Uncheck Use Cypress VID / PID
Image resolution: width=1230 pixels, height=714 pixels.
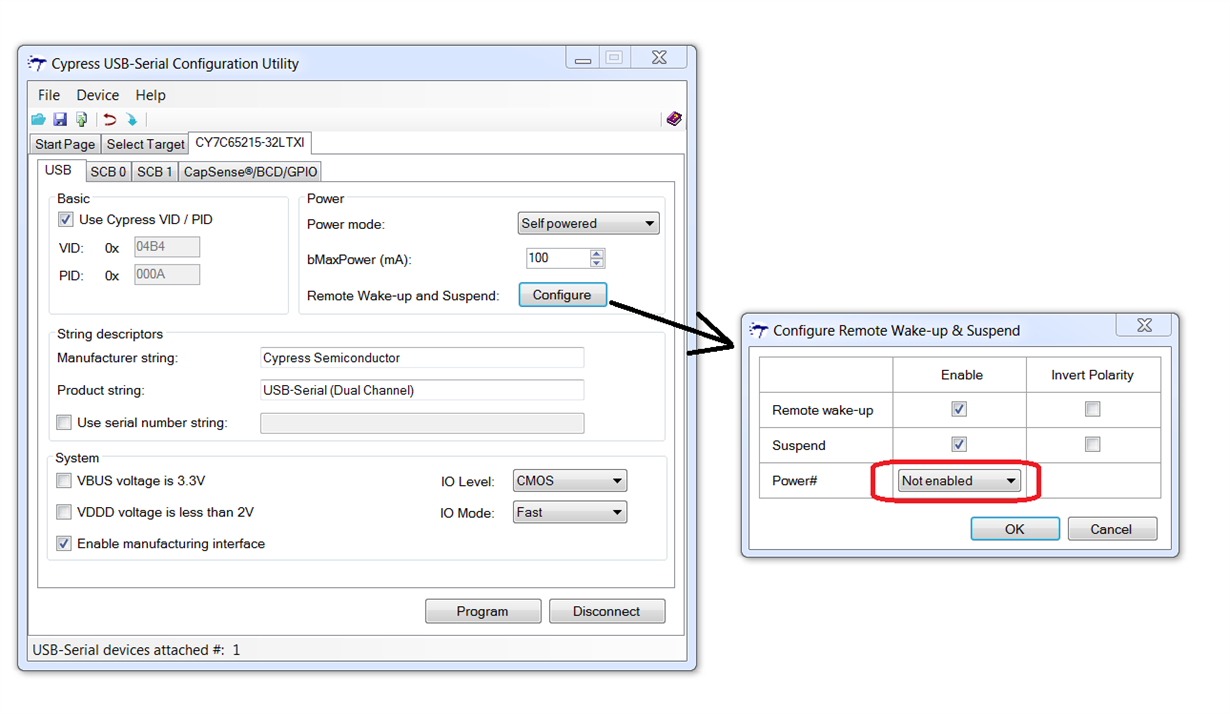coord(65,219)
